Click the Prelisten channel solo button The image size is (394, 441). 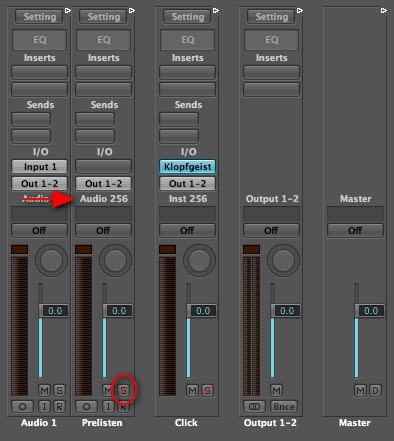124,390
